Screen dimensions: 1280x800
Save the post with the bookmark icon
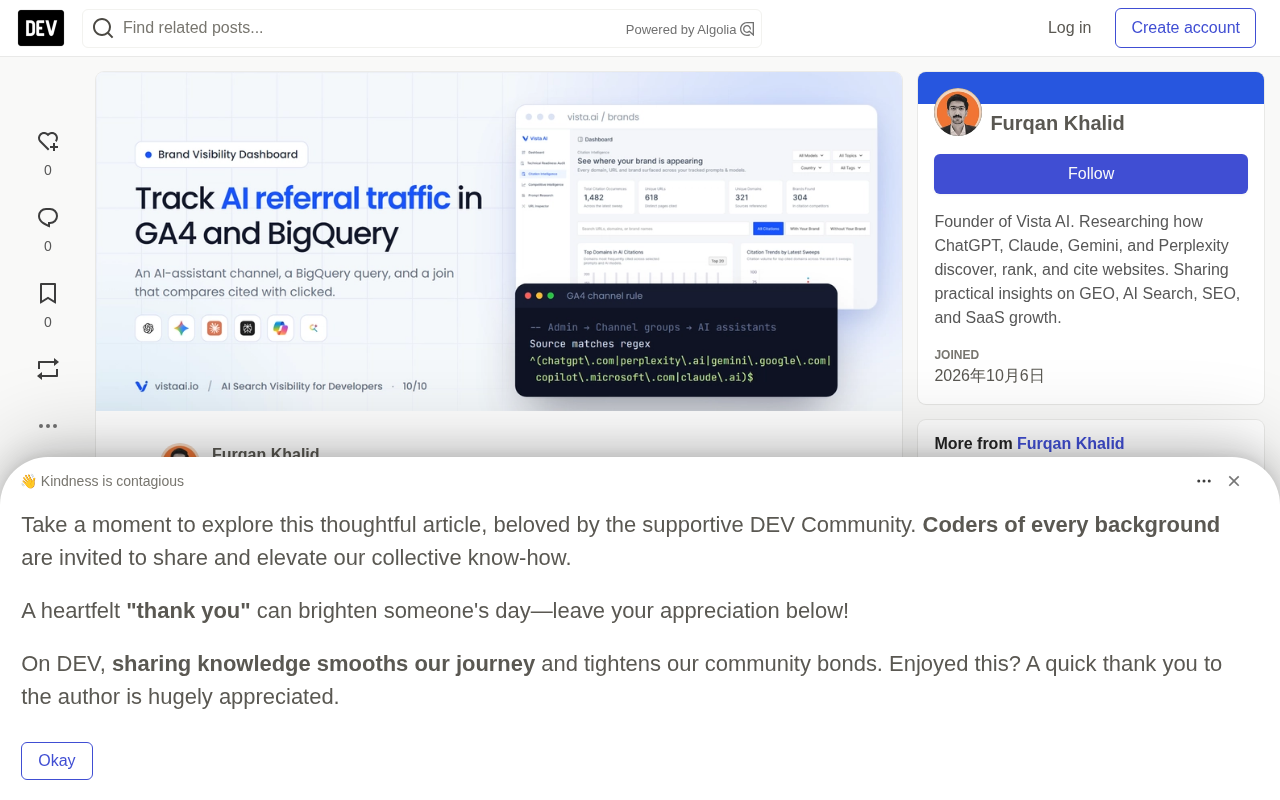pos(48,294)
